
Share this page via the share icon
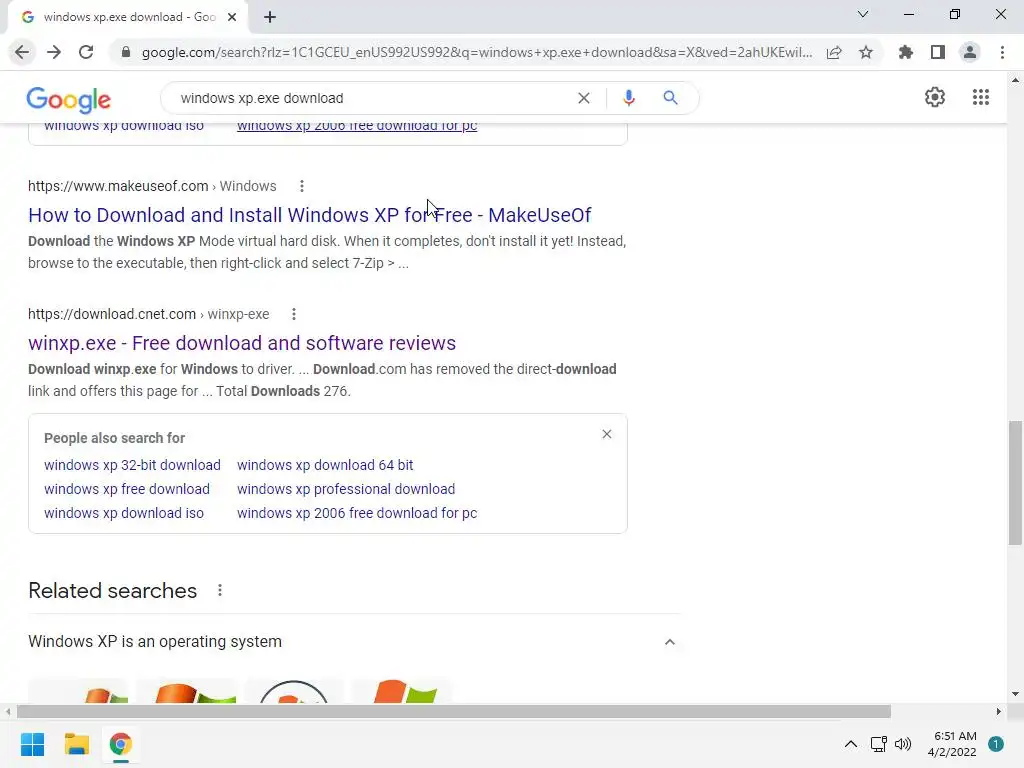pos(834,52)
